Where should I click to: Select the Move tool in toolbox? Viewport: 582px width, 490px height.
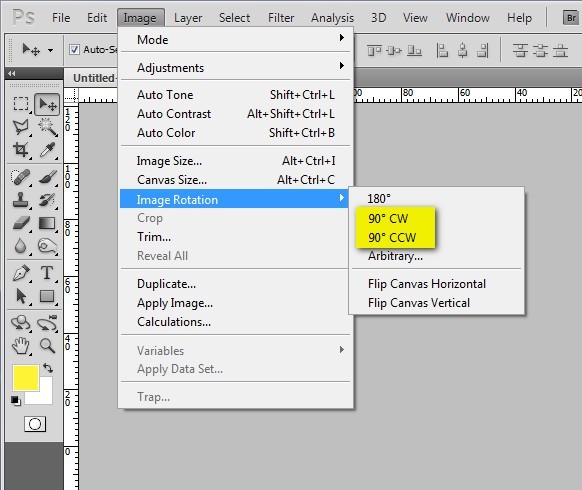tap(47, 104)
